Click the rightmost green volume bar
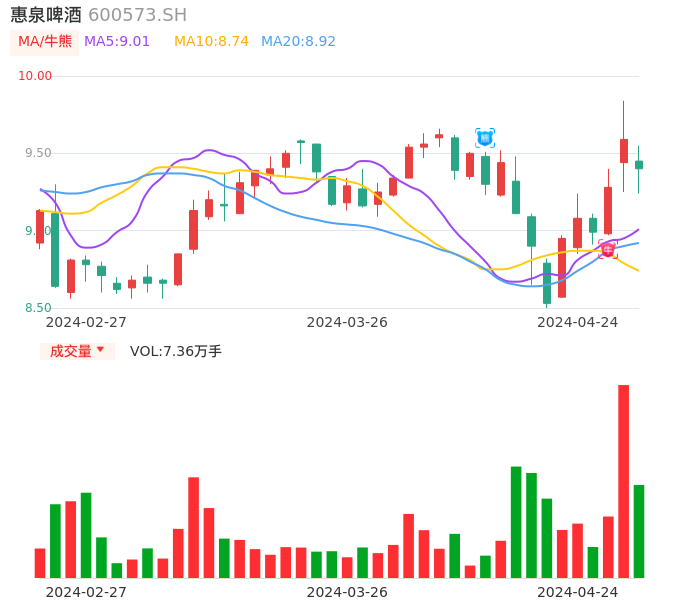The height and width of the screenshot is (606, 686). click(639, 531)
